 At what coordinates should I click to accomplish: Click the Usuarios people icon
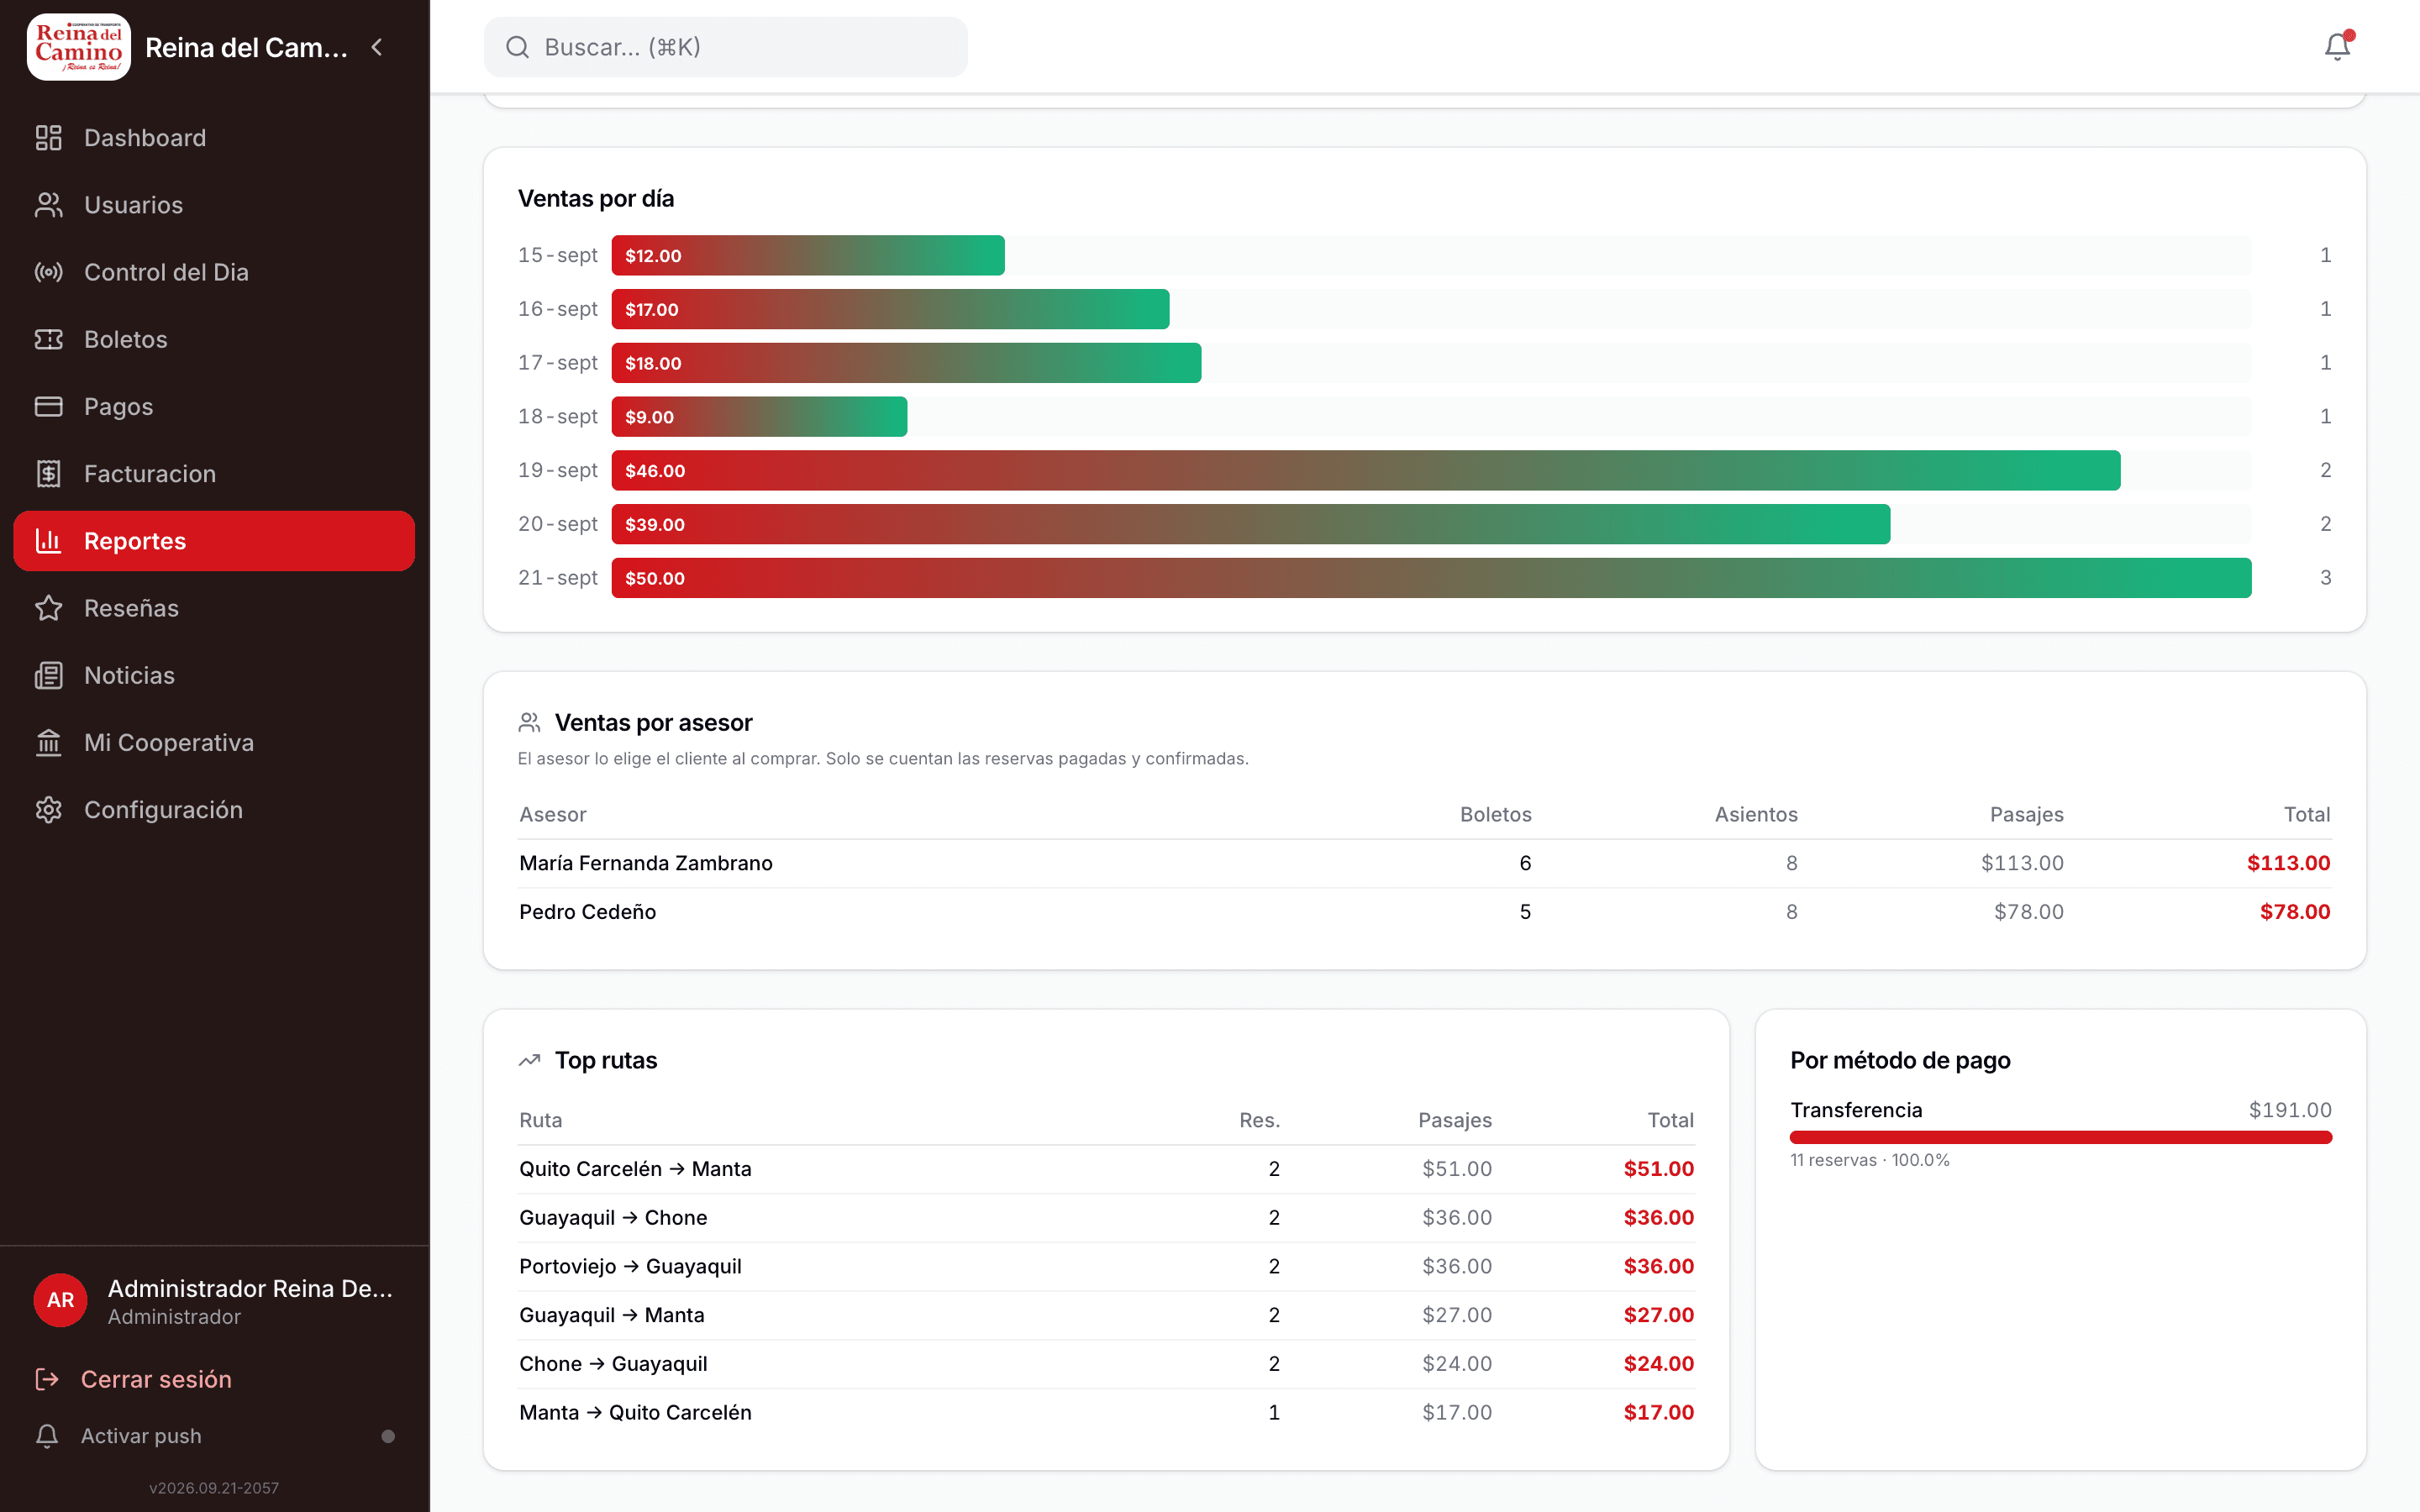48,205
